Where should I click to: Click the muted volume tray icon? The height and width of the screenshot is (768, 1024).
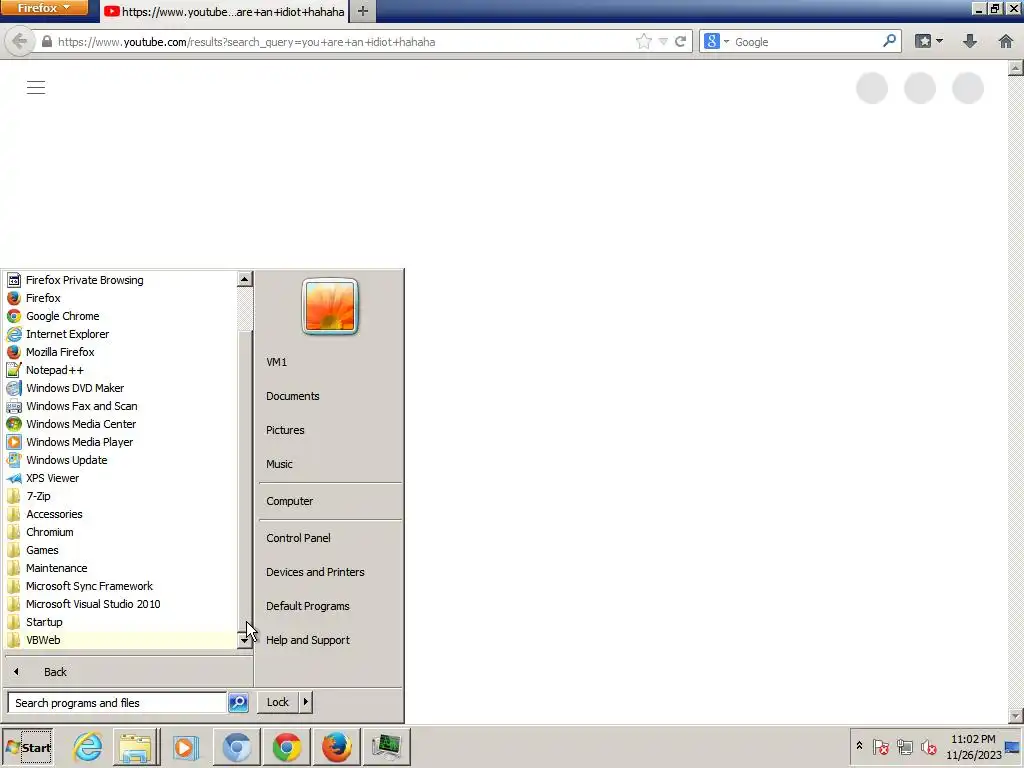coord(928,746)
